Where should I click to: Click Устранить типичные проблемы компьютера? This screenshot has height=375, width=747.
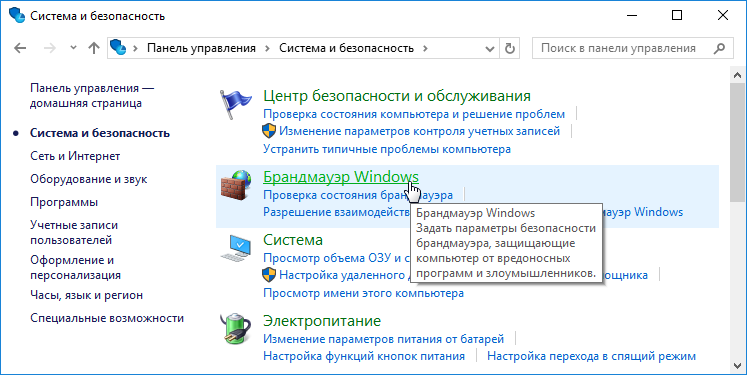click(x=387, y=149)
